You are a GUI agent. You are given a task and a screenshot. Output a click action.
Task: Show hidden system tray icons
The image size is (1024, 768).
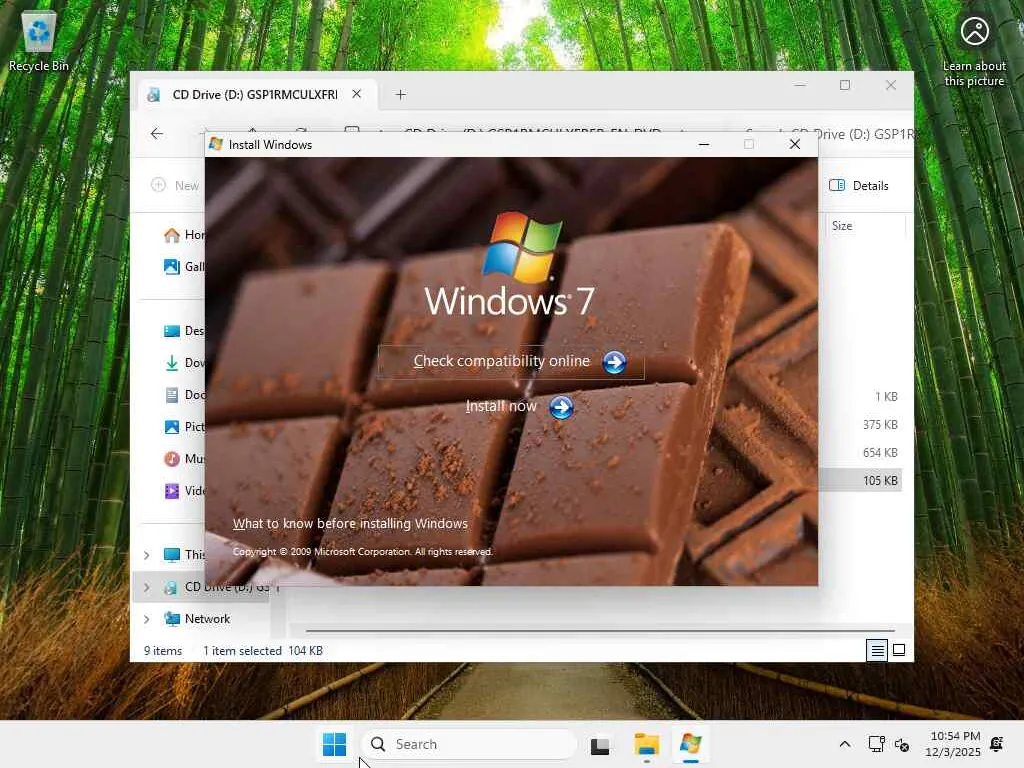844,744
